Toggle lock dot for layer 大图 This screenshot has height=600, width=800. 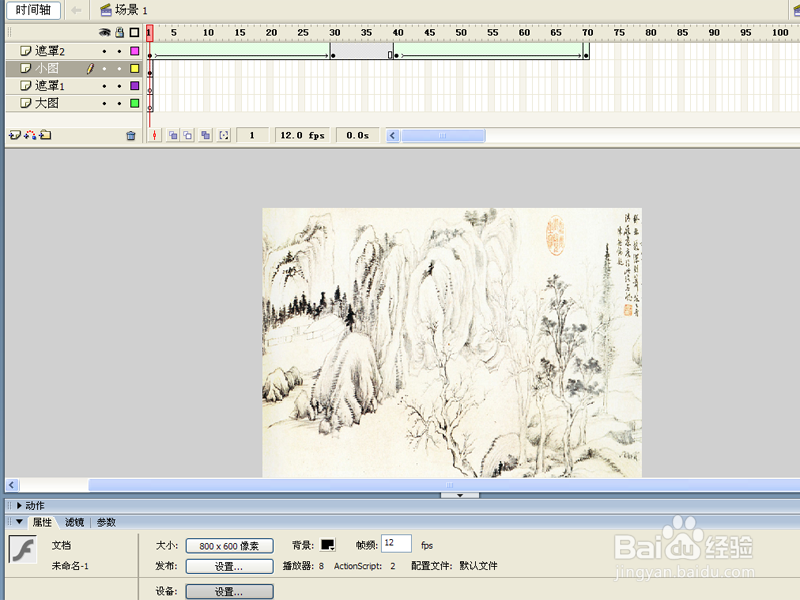(x=119, y=103)
